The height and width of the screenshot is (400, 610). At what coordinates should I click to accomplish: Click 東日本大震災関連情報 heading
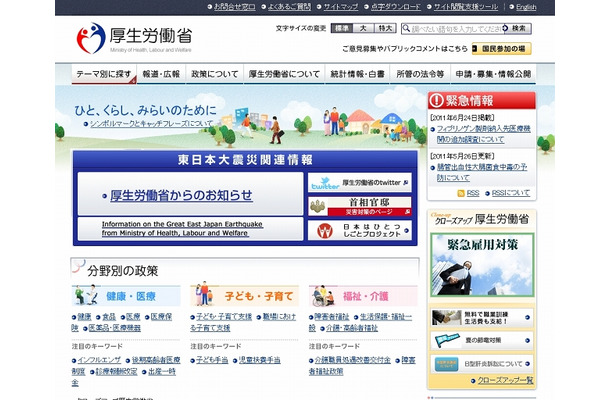[245, 160]
